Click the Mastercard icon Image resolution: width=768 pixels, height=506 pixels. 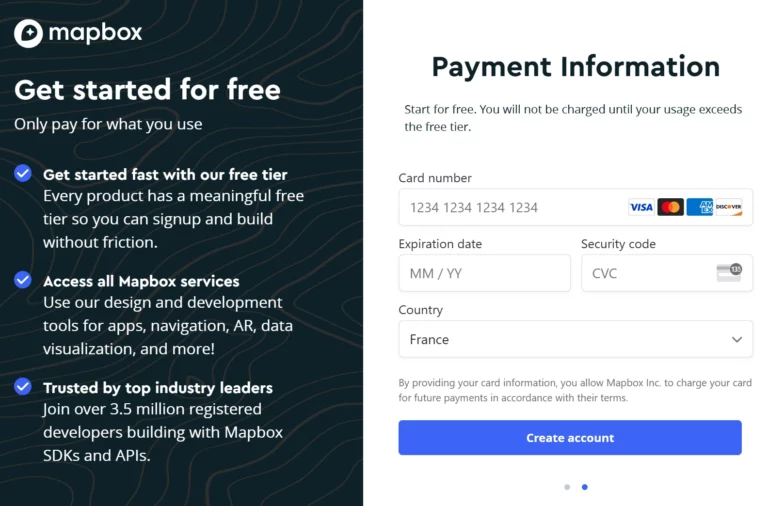[x=671, y=207]
